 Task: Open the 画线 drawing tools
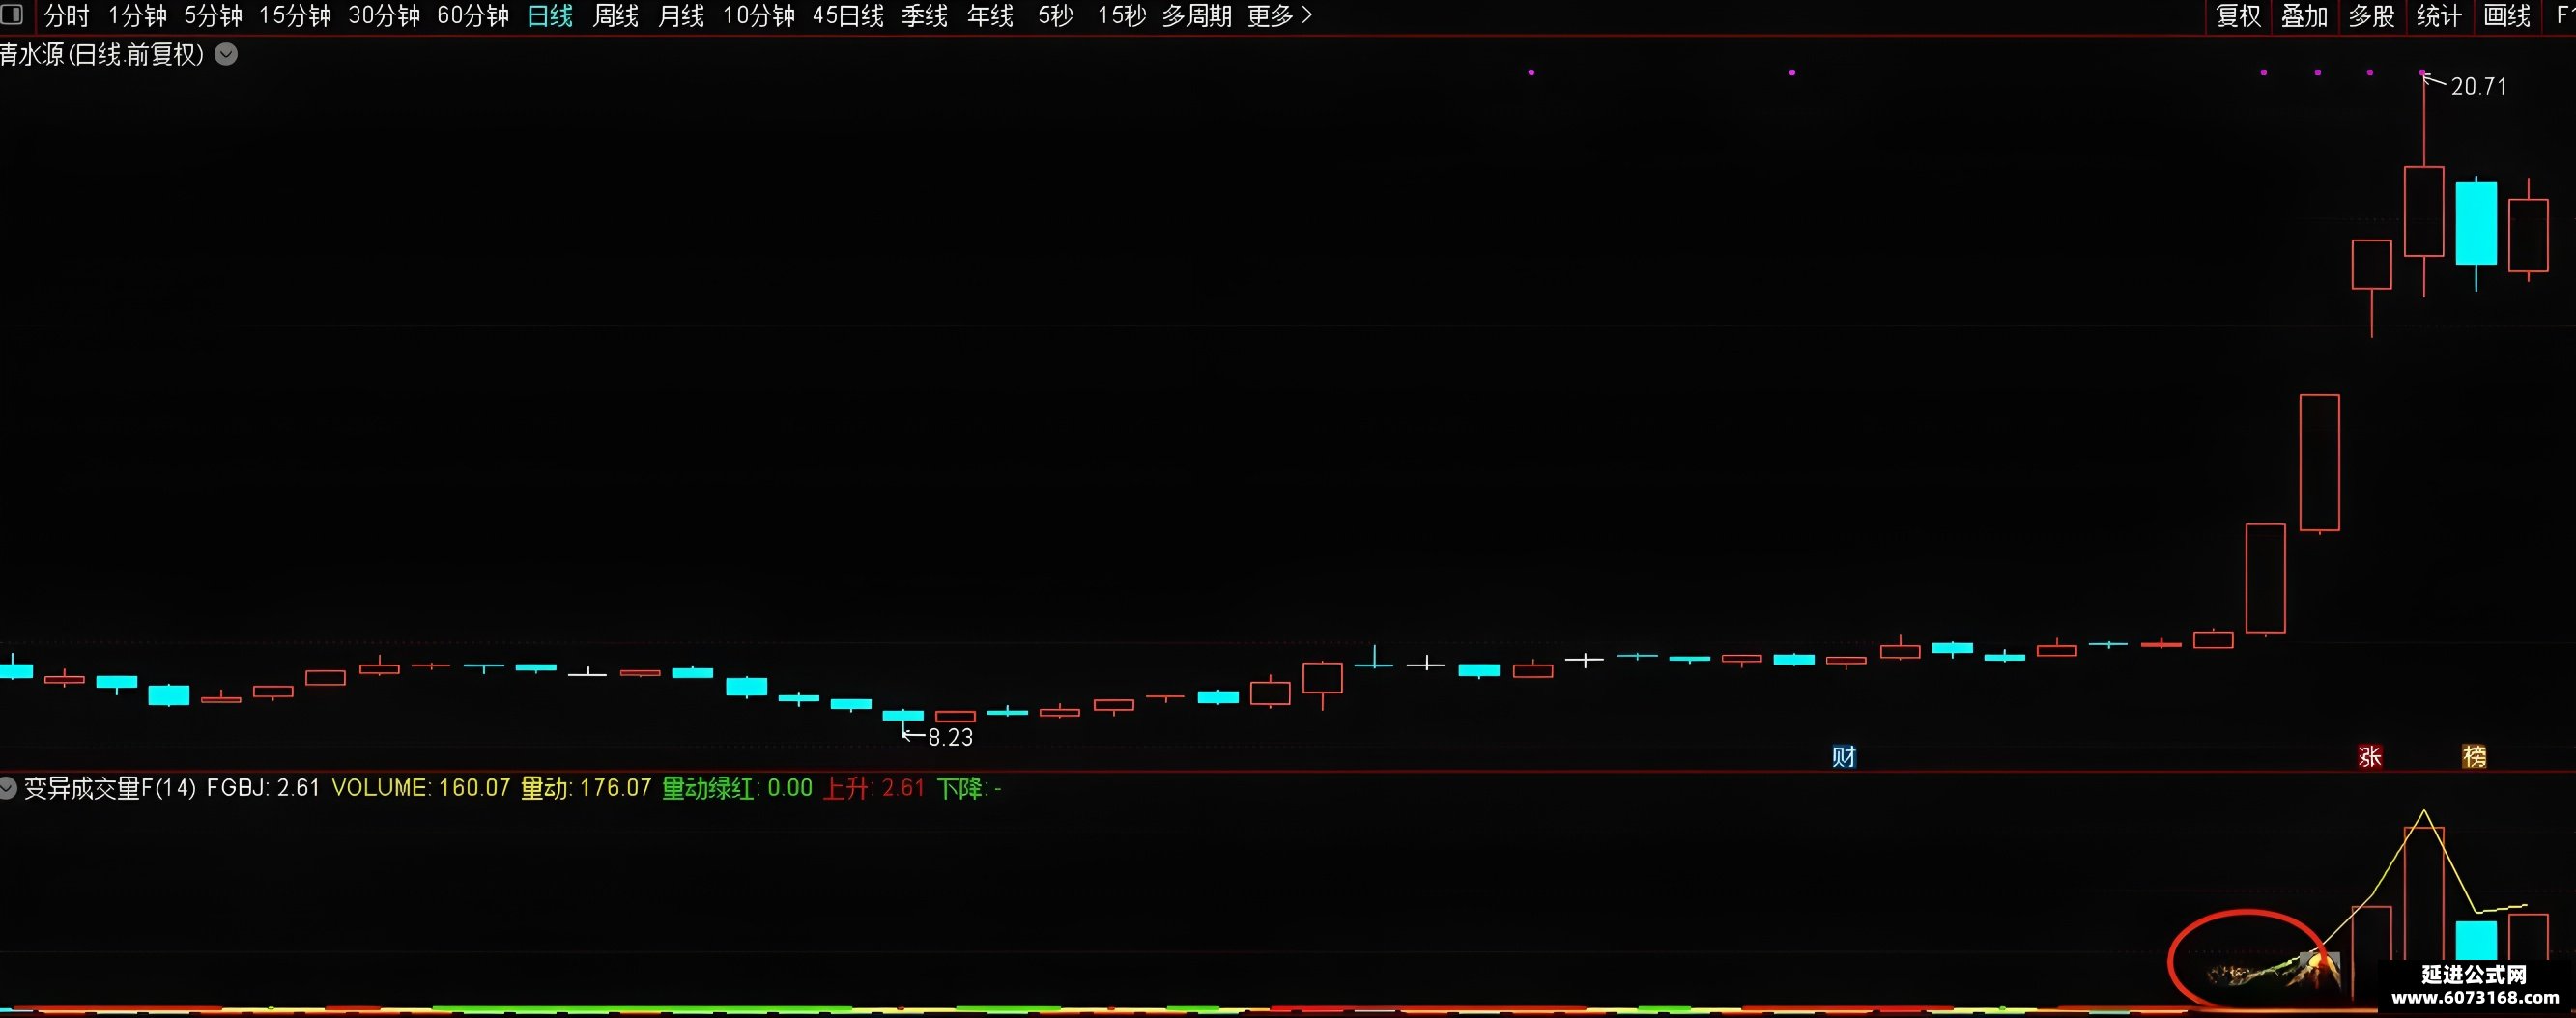(x=2507, y=16)
